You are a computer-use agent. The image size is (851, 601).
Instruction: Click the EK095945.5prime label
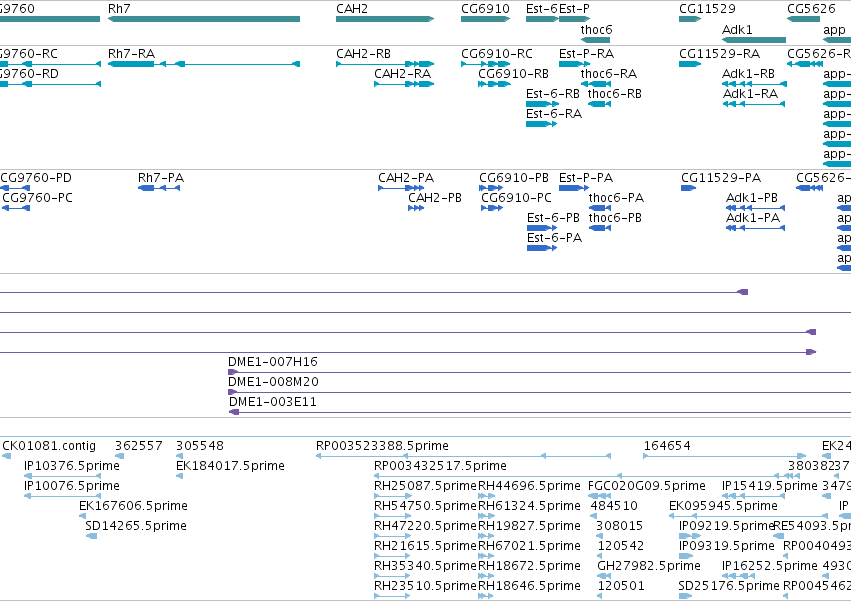(x=723, y=506)
